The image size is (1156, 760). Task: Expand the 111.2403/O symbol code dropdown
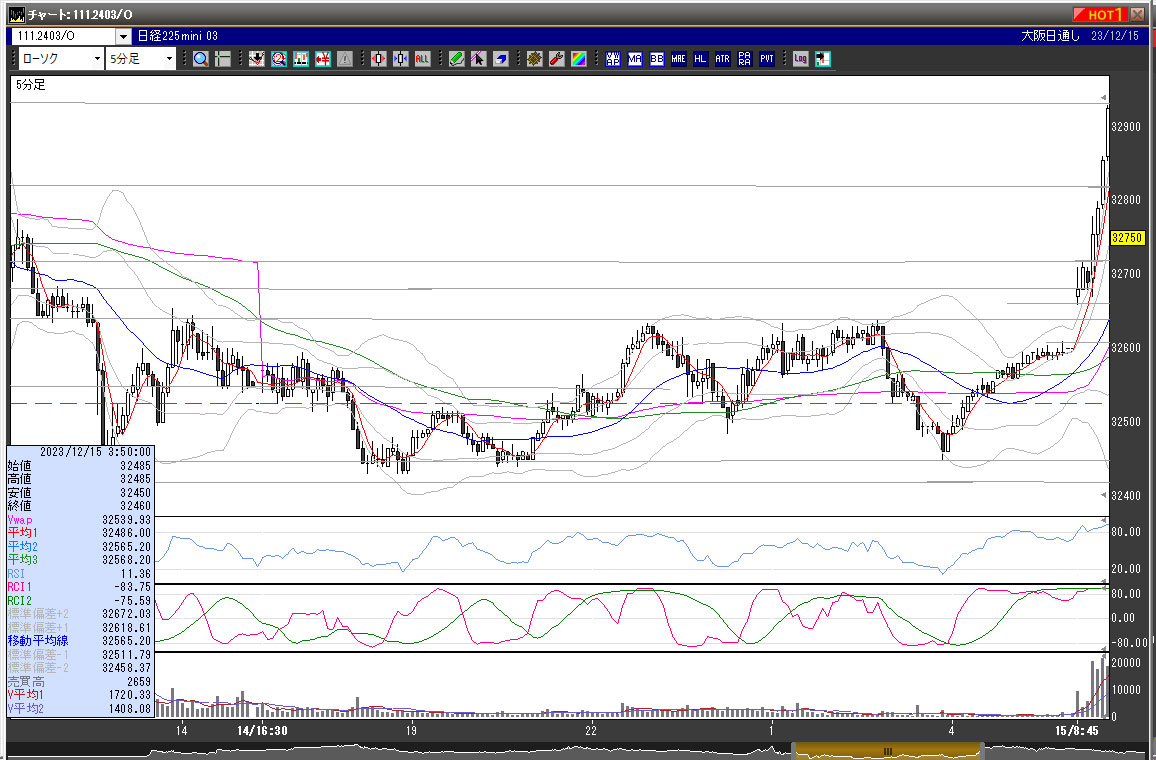[x=123, y=36]
